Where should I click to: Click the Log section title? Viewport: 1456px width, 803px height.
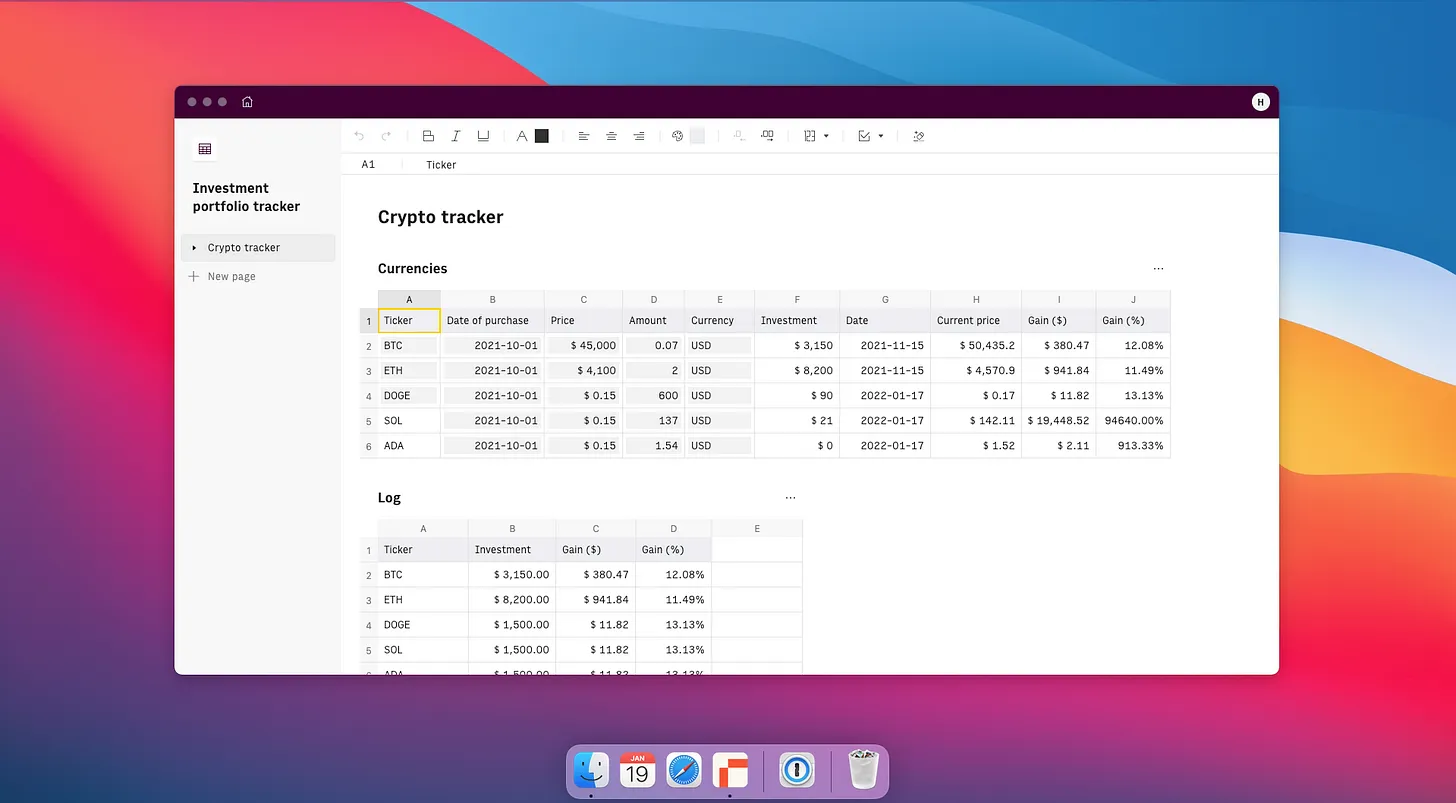389,498
